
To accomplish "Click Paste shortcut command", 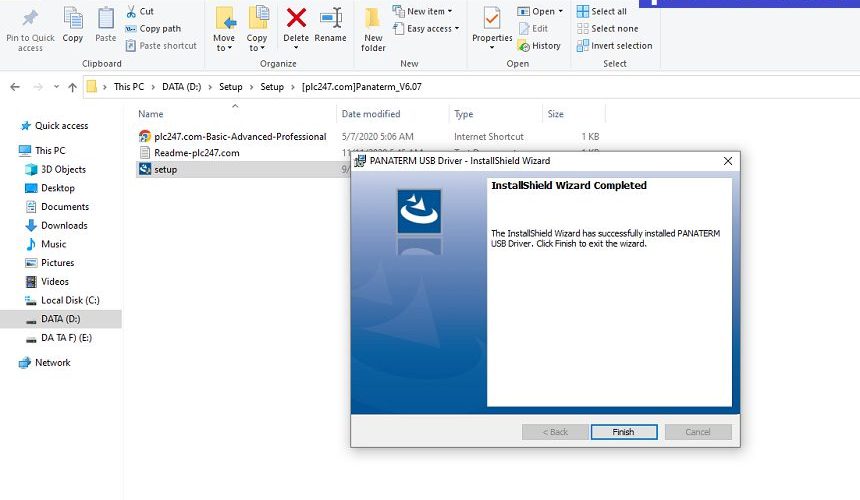I will pos(161,46).
